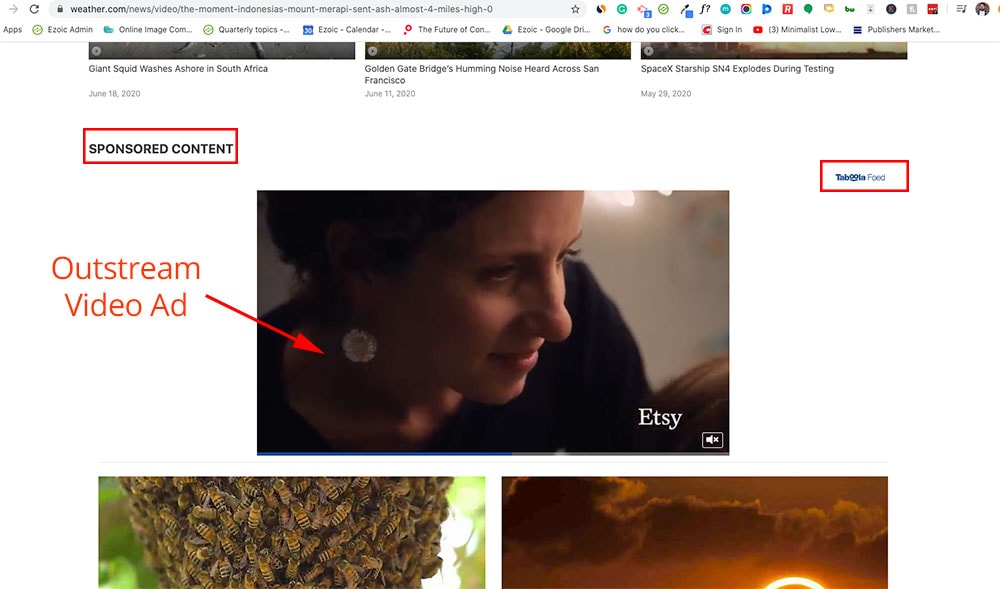
Task: Open Giant Squid Washes Ashore article
Action: click(x=178, y=69)
